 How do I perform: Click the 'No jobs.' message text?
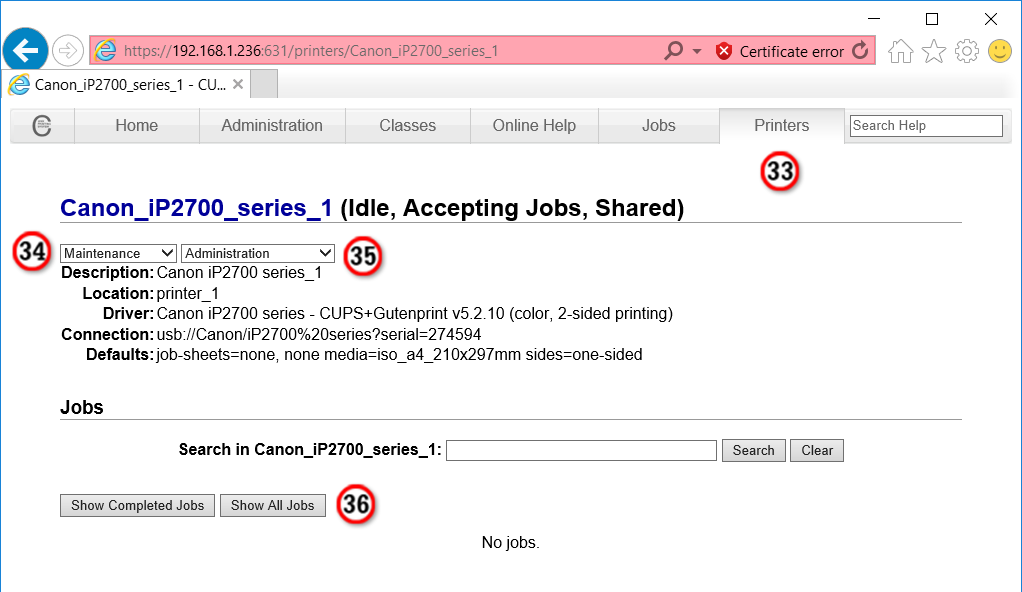coord(510,542)
